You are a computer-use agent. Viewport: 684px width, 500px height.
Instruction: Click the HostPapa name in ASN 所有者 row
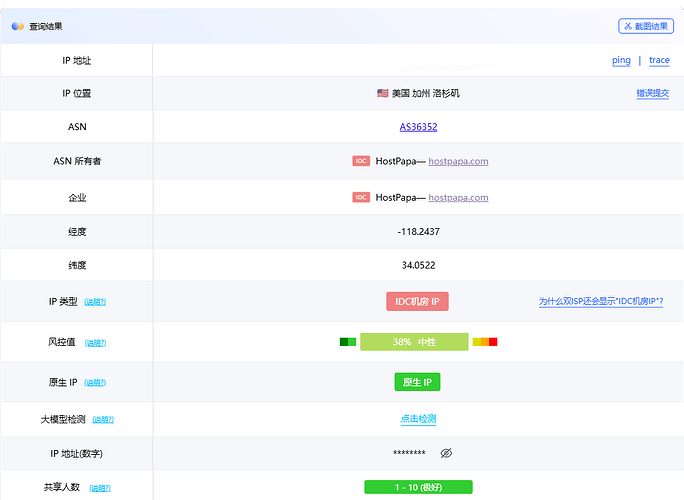(396, 161)
